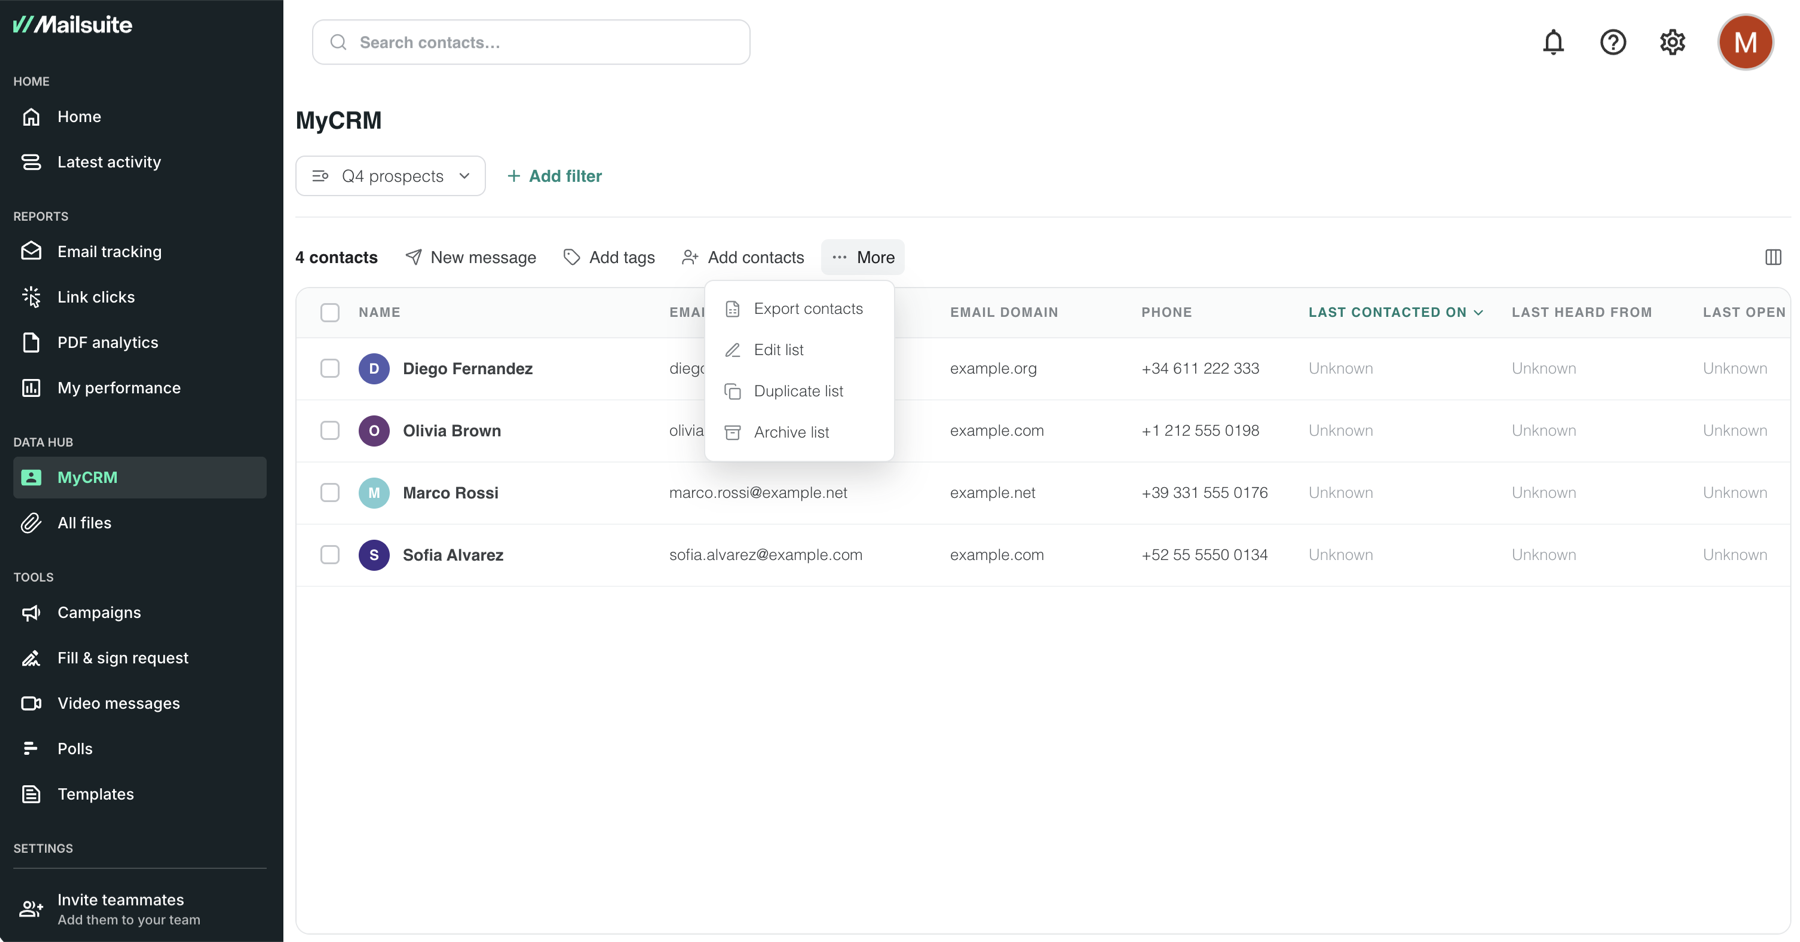
Task: Open settings gear icon
Action: coord(1673,42)
